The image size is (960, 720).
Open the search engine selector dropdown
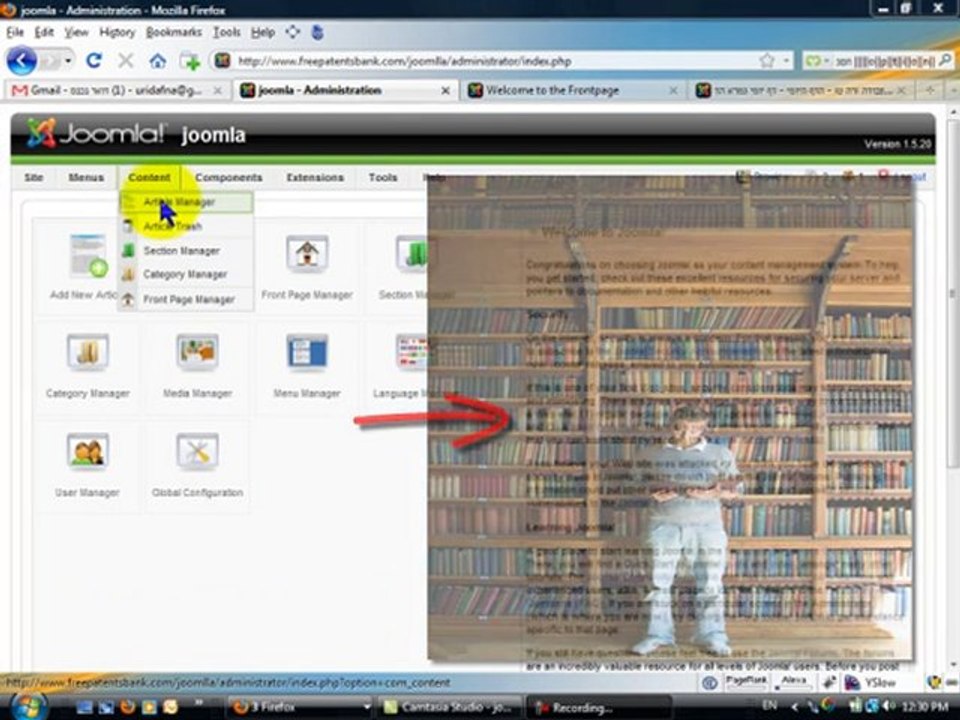[x=818, y=61]
